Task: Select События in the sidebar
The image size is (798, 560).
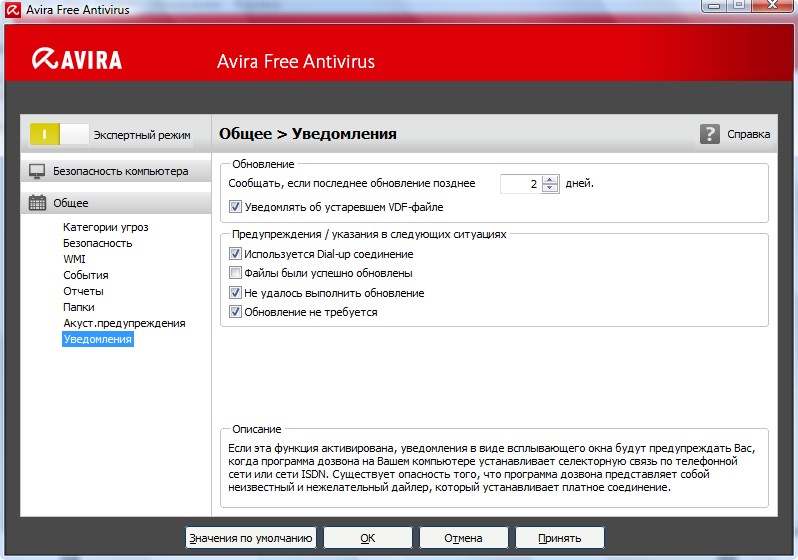Action: [x=86, y=275]
